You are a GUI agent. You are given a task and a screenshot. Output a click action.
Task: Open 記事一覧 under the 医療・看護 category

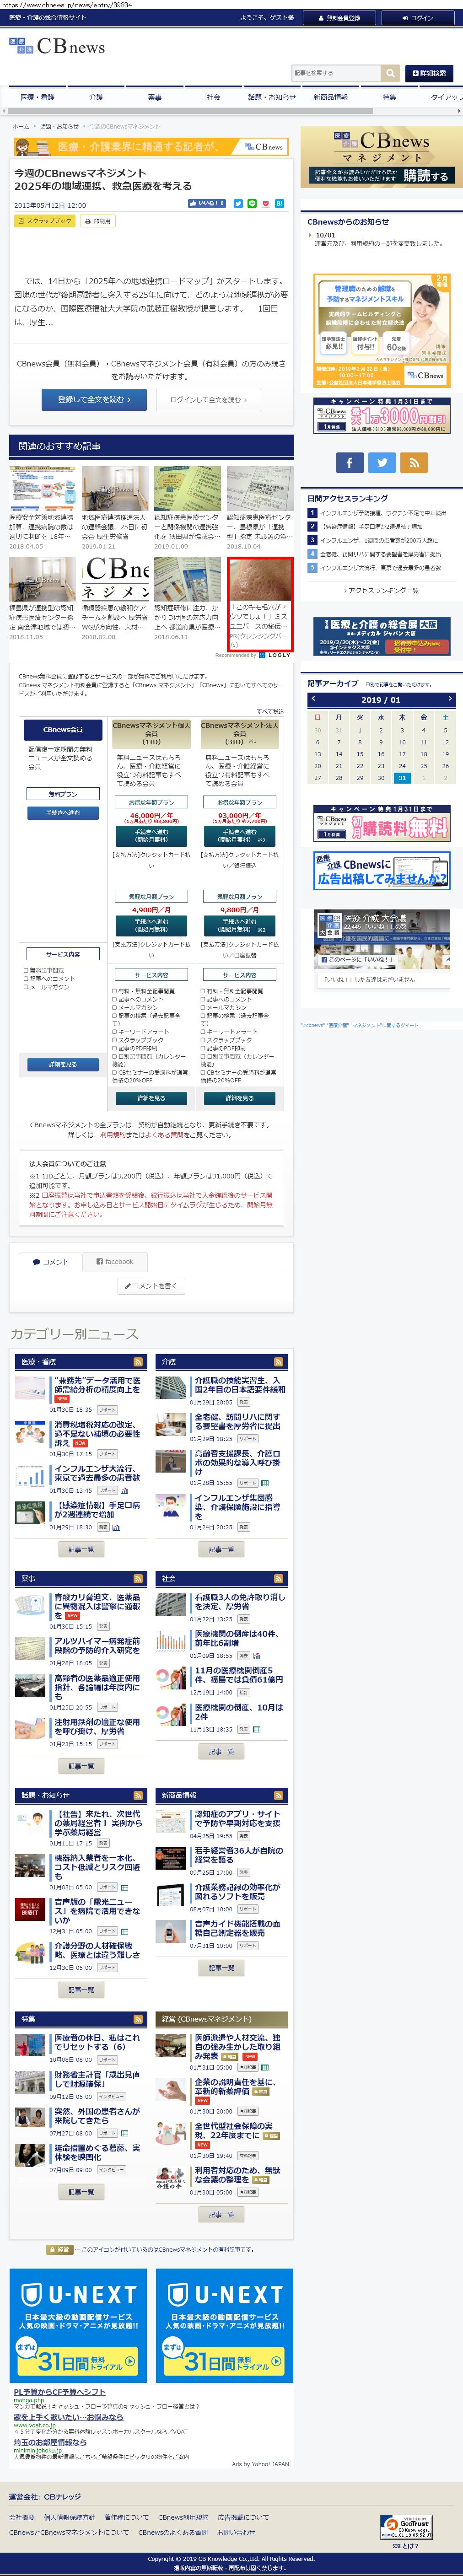(81, 1549)
